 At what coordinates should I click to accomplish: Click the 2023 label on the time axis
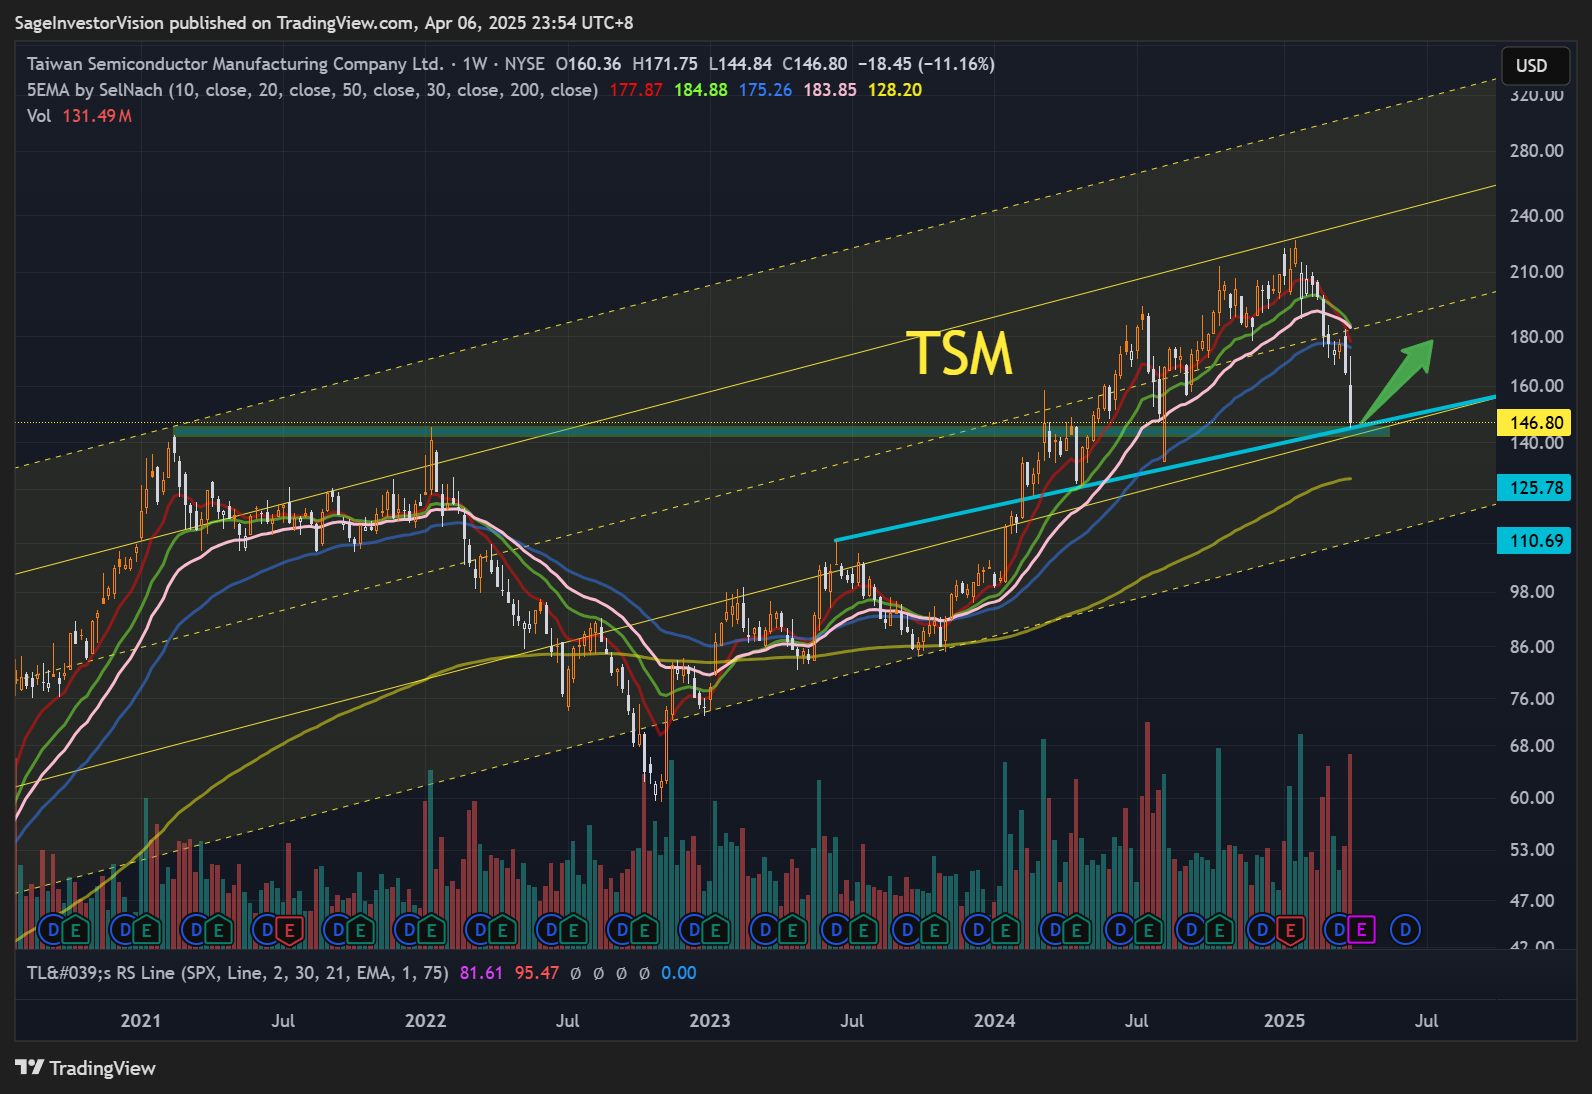[710, 1021]
